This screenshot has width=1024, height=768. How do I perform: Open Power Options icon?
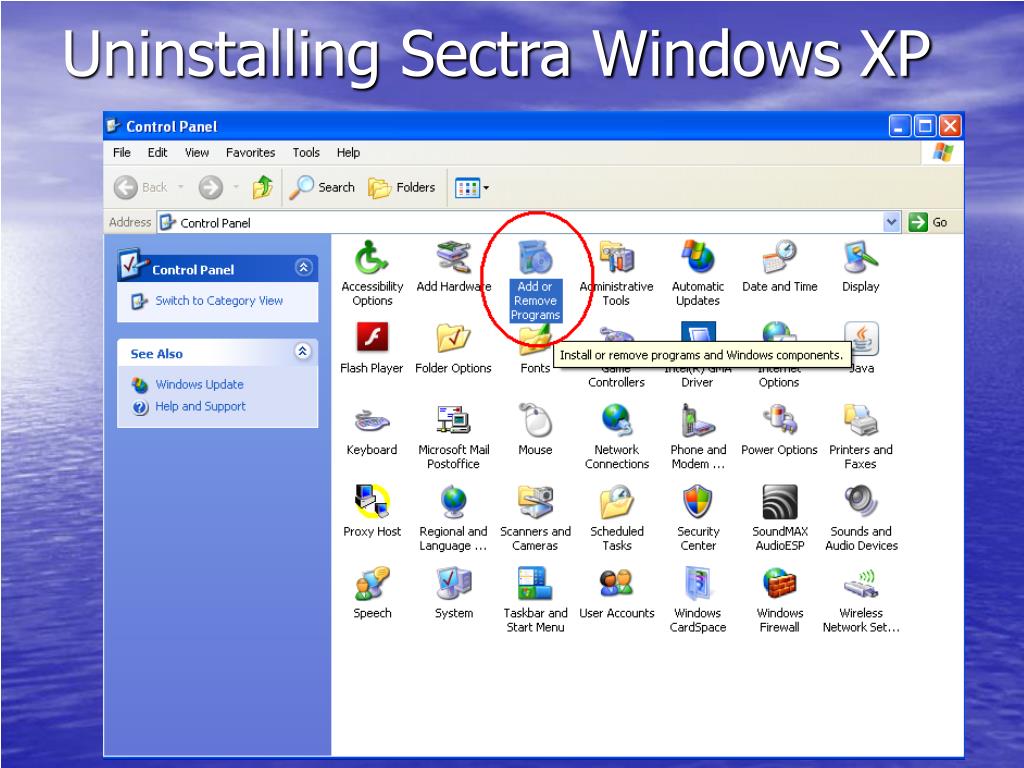(779, 420)
